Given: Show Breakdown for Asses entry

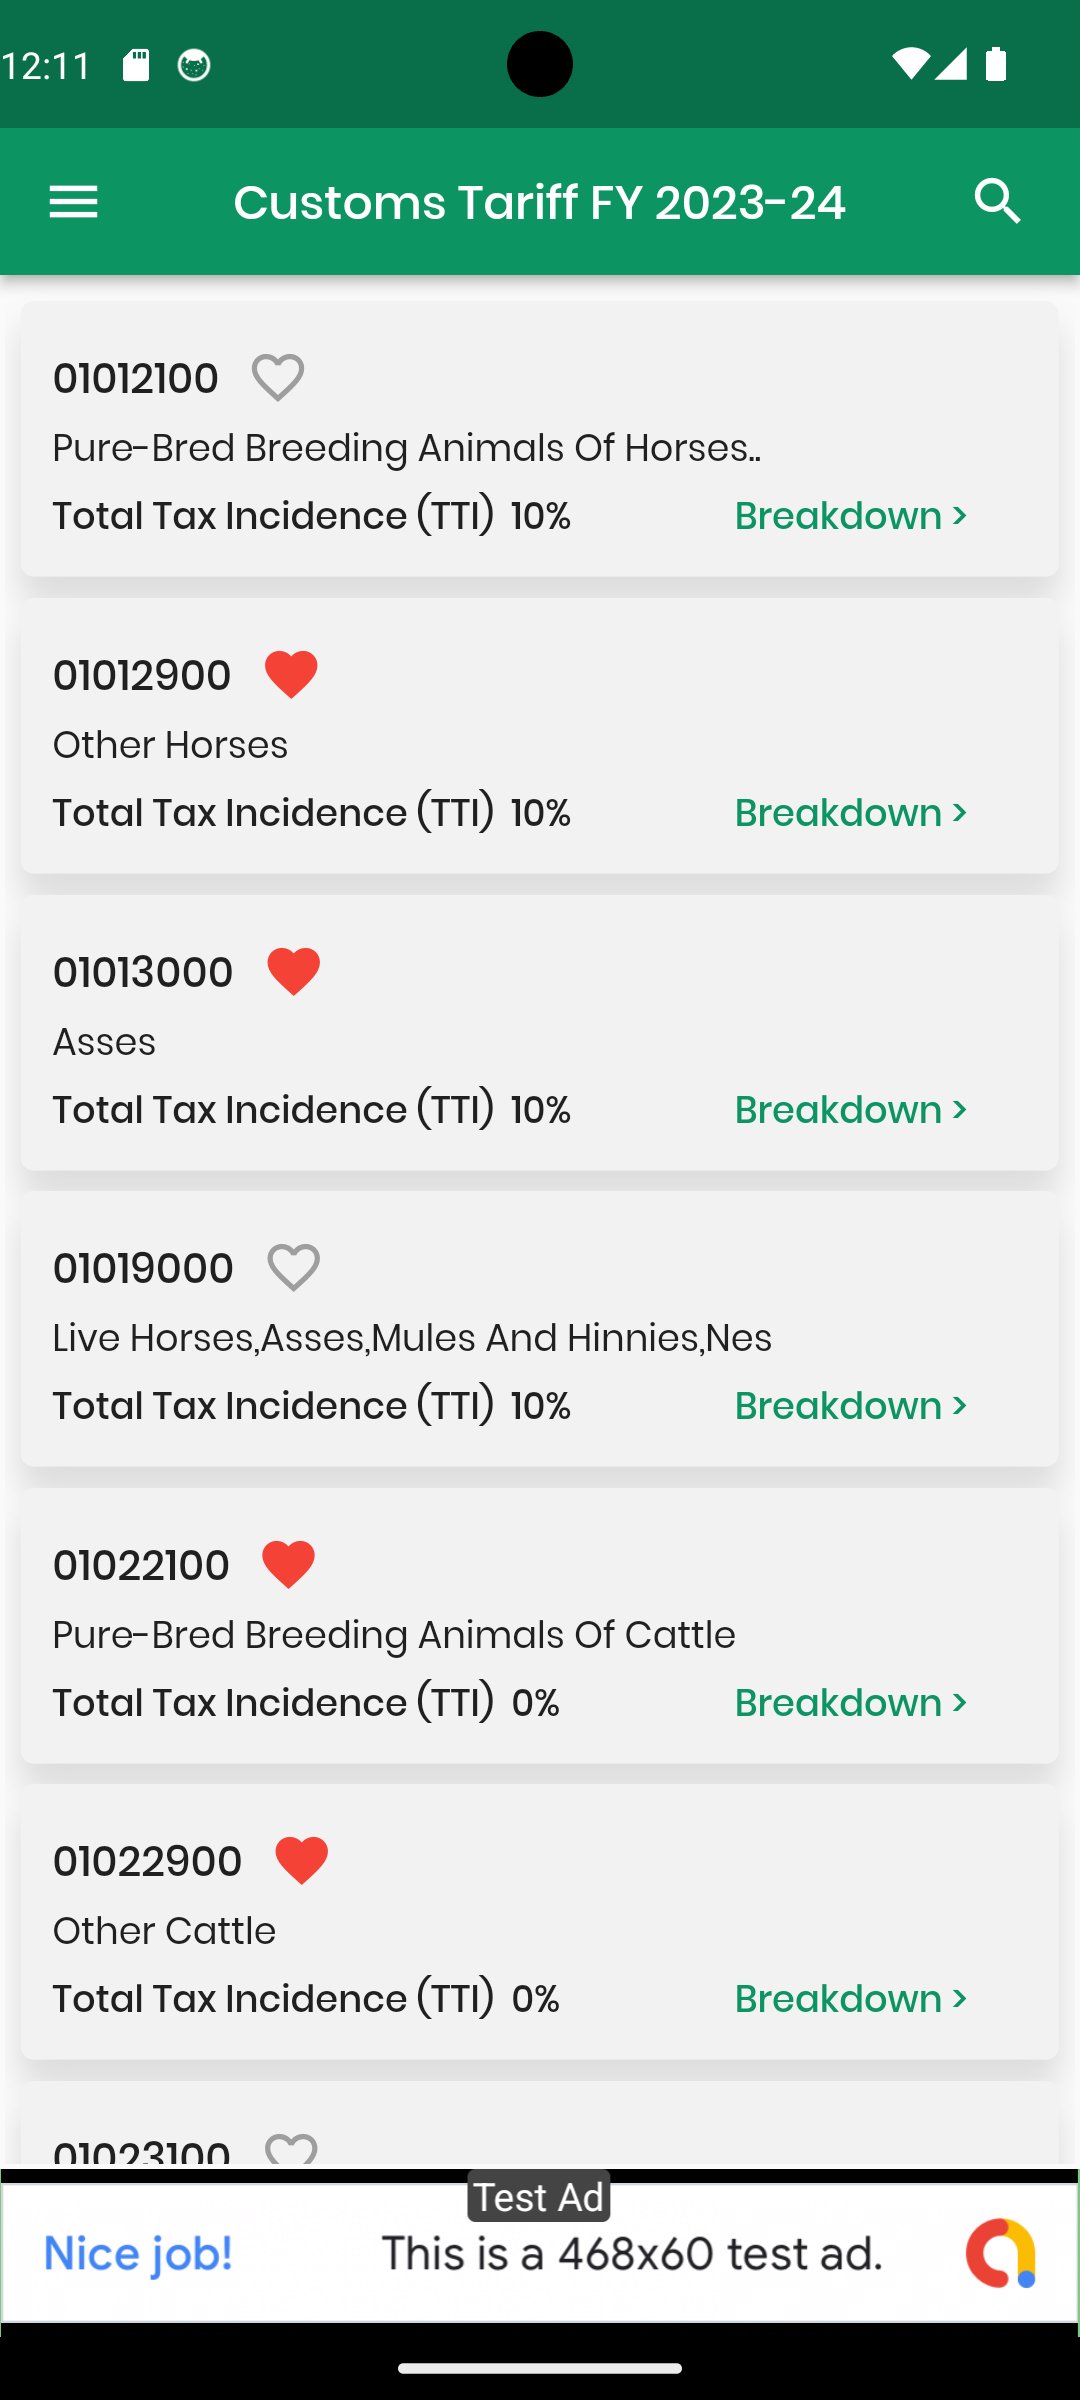Looking at the screenshot, I should 850,1110.
